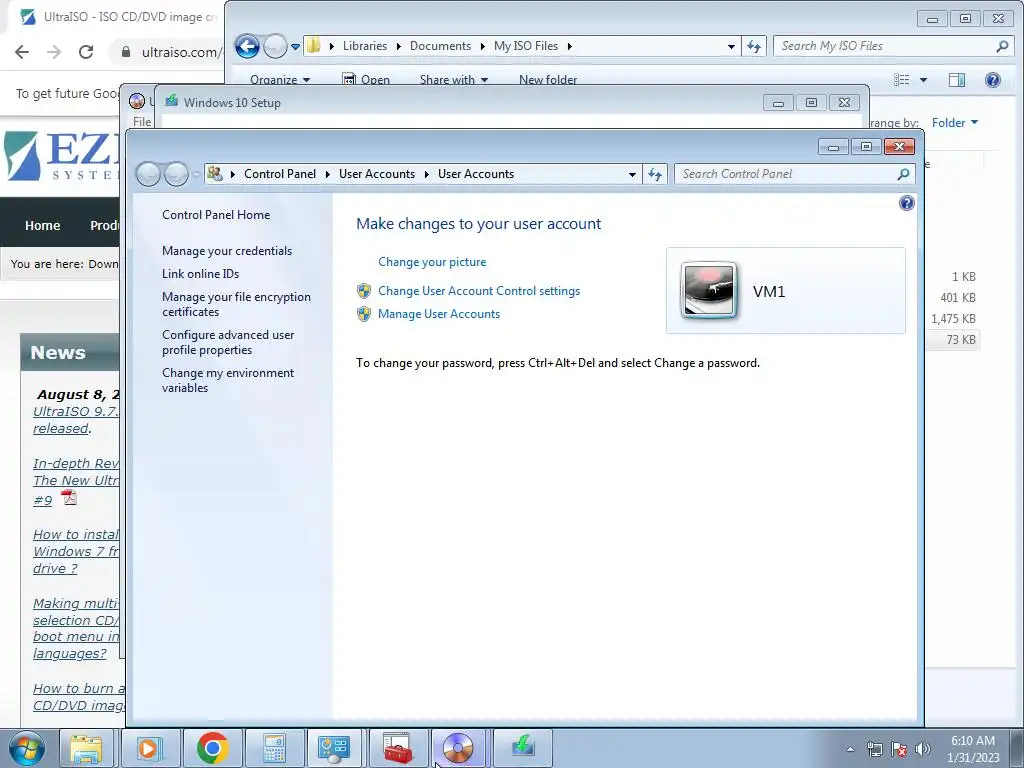Screen dimensions: 1024x768
Task: Open Share with dropdown in Explorer
Action: (x=454, y=79)
